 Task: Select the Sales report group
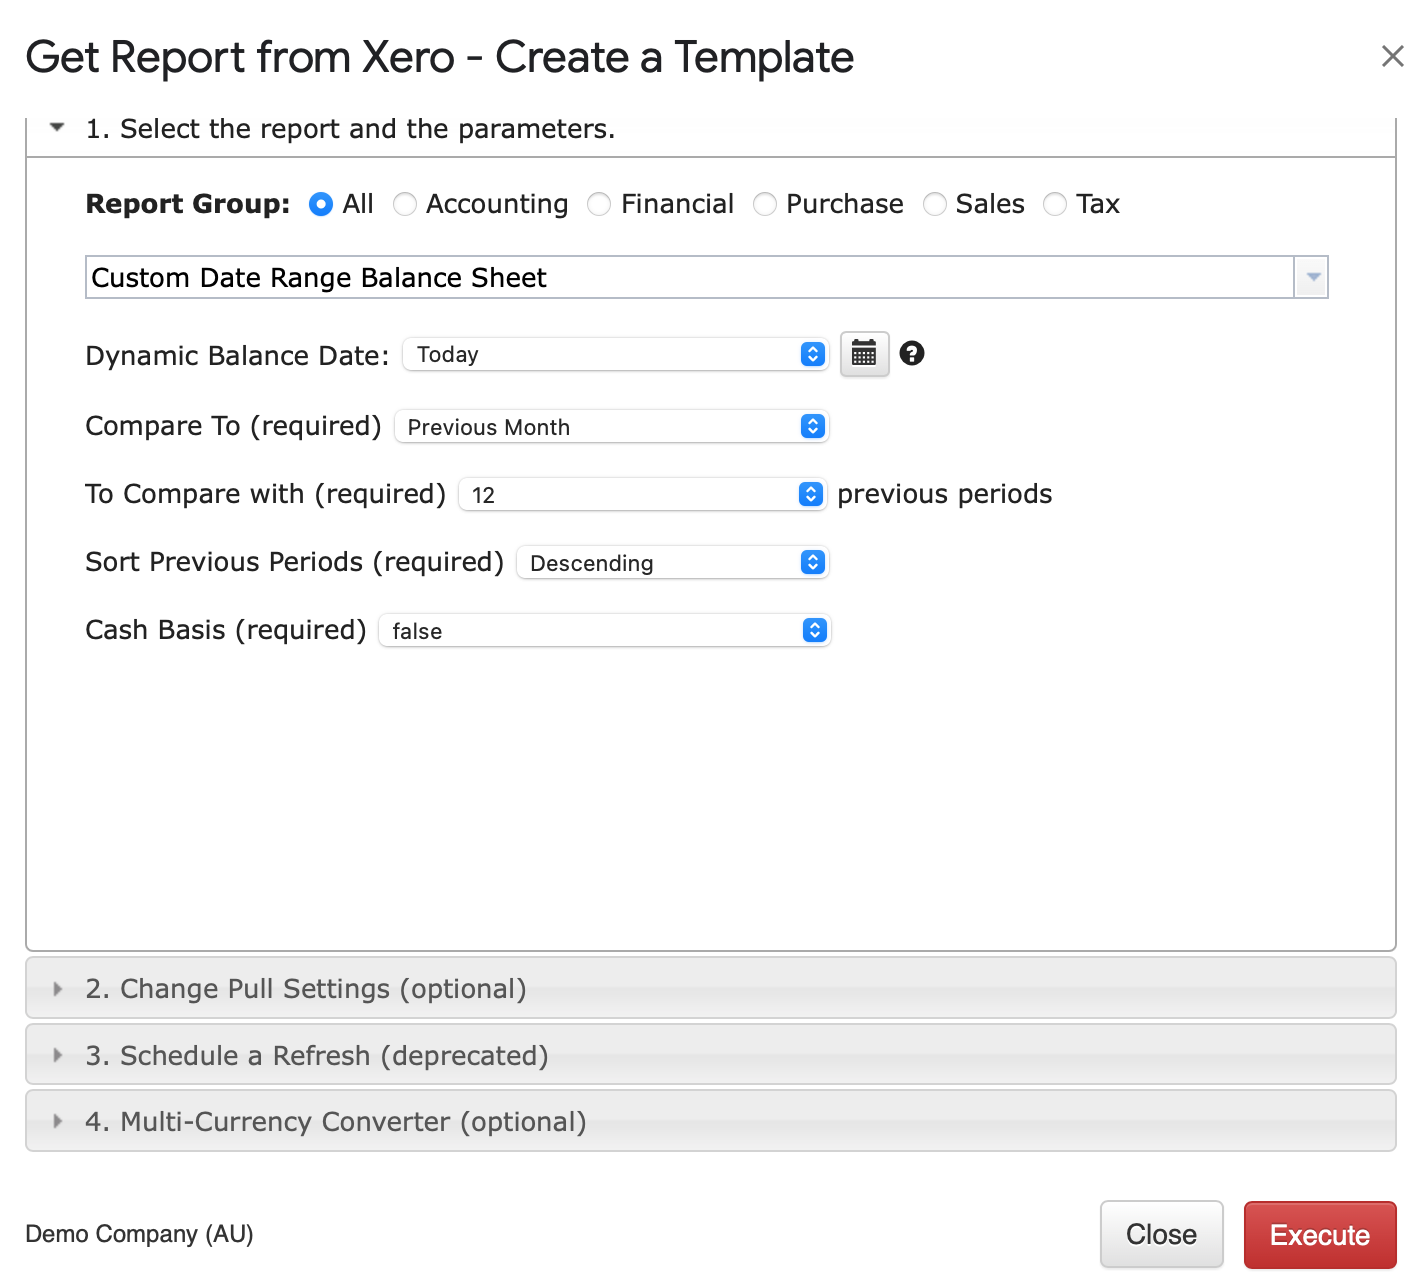pos(935,204)
